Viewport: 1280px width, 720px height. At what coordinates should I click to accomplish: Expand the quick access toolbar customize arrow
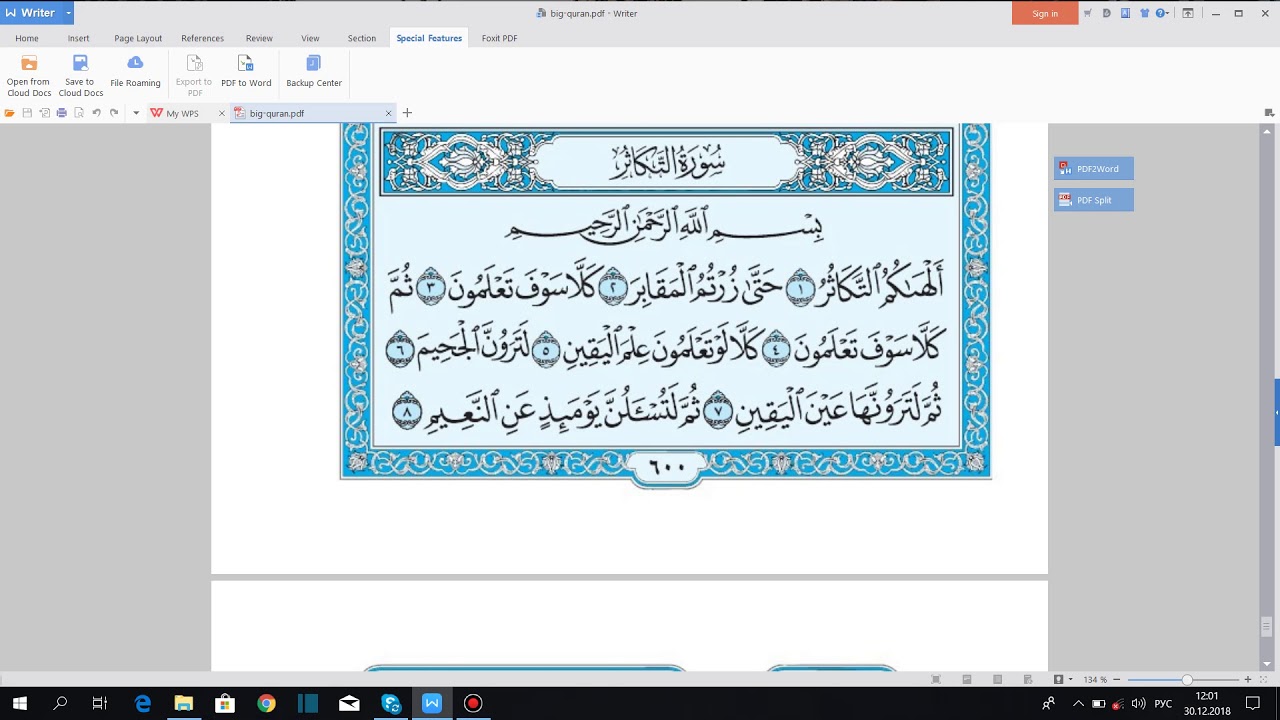point(136,113)
